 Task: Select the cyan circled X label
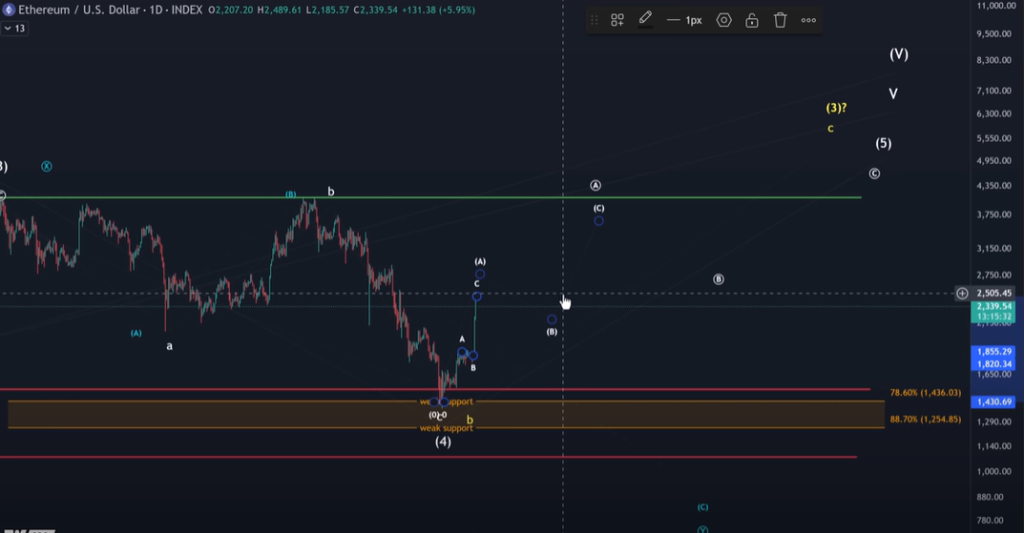[x=46, y=166]
